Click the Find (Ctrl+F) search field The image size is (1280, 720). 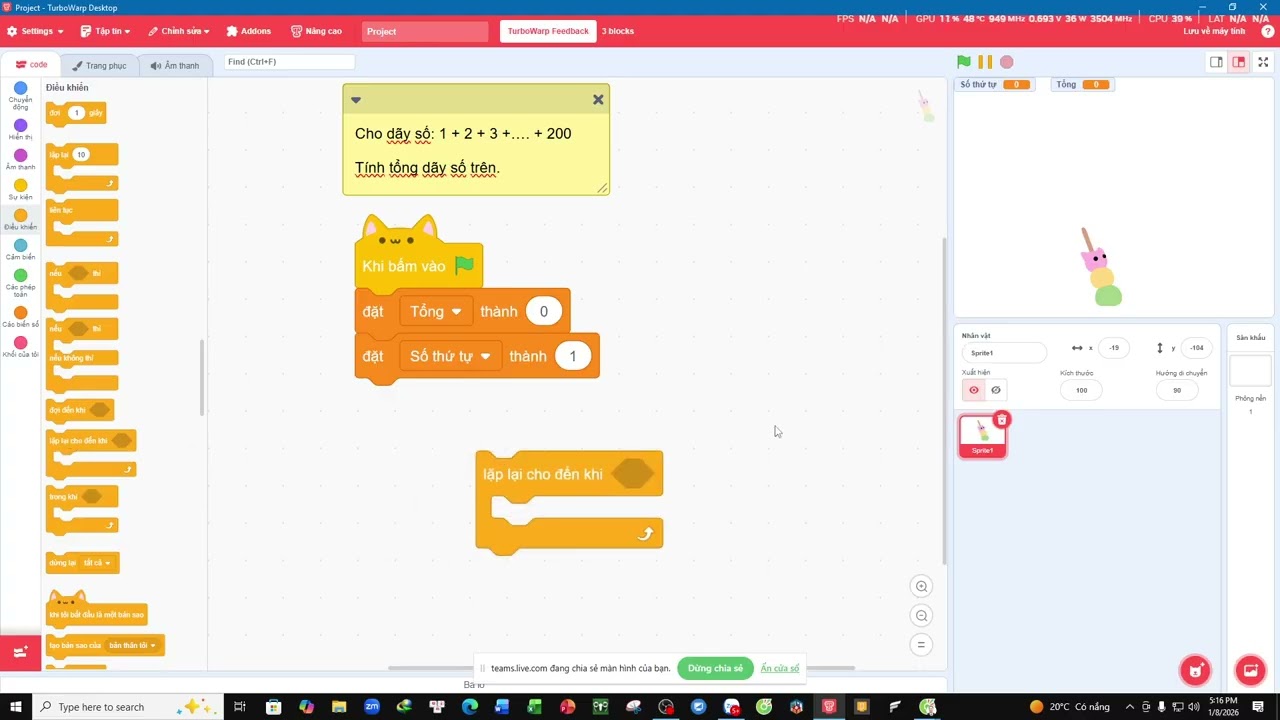click(289, 62)
